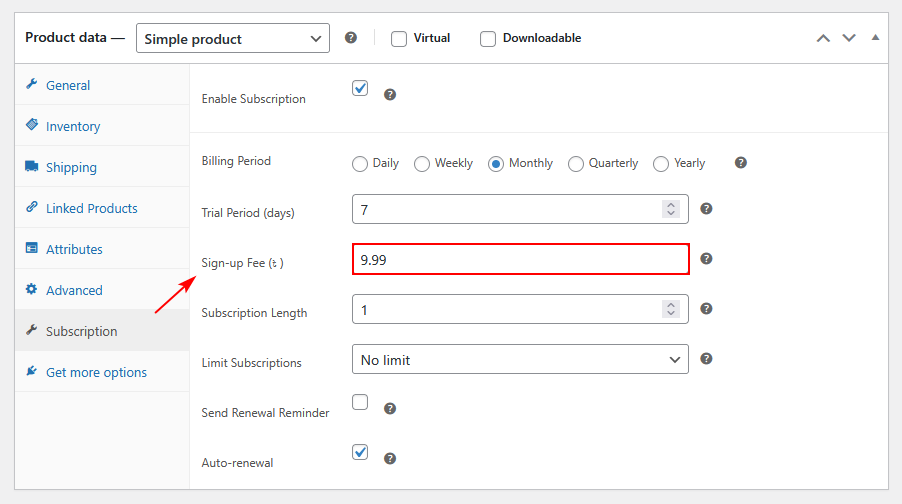The width and height of the screenshot is (902, 504).
Task: Click Trial Period spinner arrows
Action: (x=671, y=209)
